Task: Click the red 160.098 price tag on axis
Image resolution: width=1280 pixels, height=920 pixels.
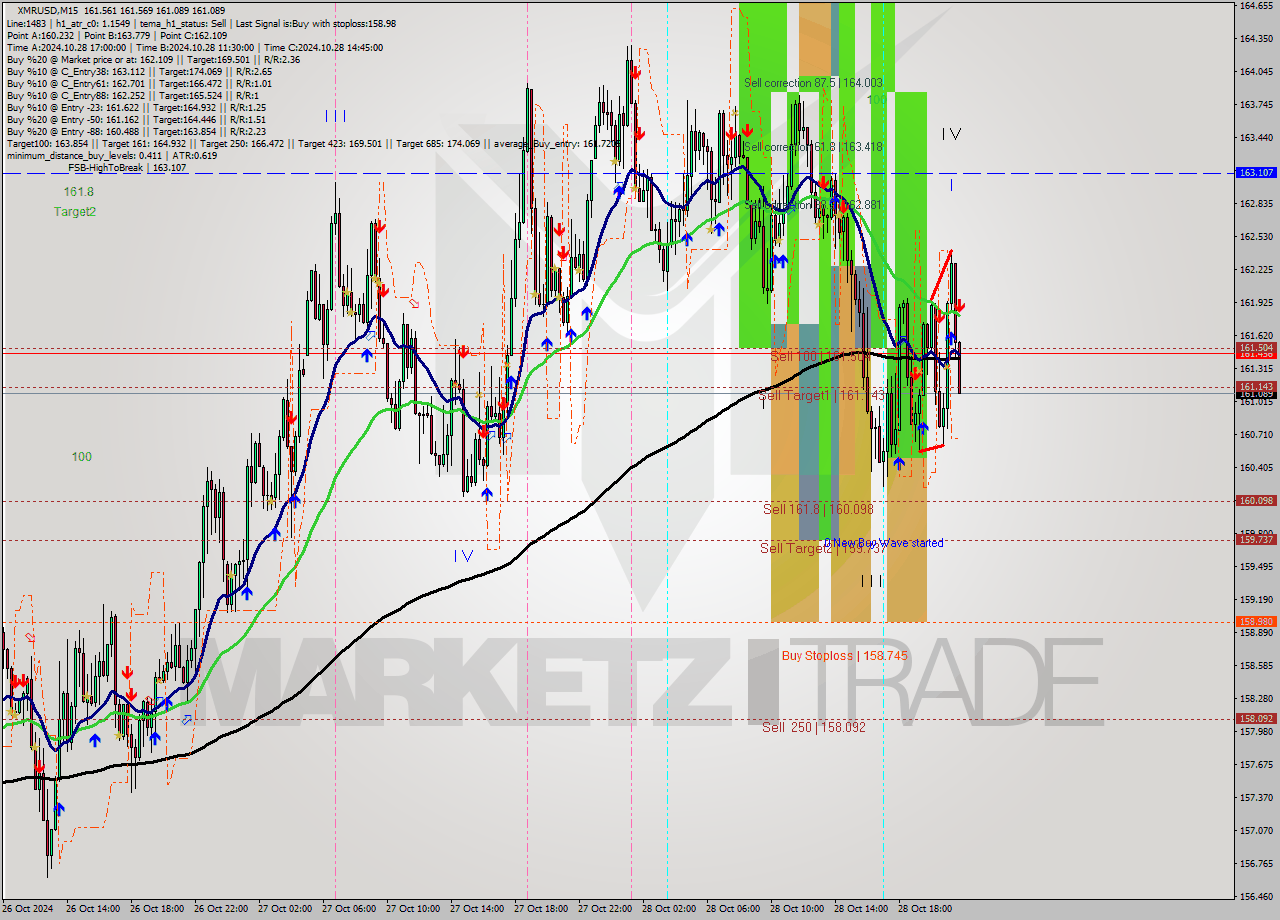Action: pyautogui.click(x=1256, y=500)
